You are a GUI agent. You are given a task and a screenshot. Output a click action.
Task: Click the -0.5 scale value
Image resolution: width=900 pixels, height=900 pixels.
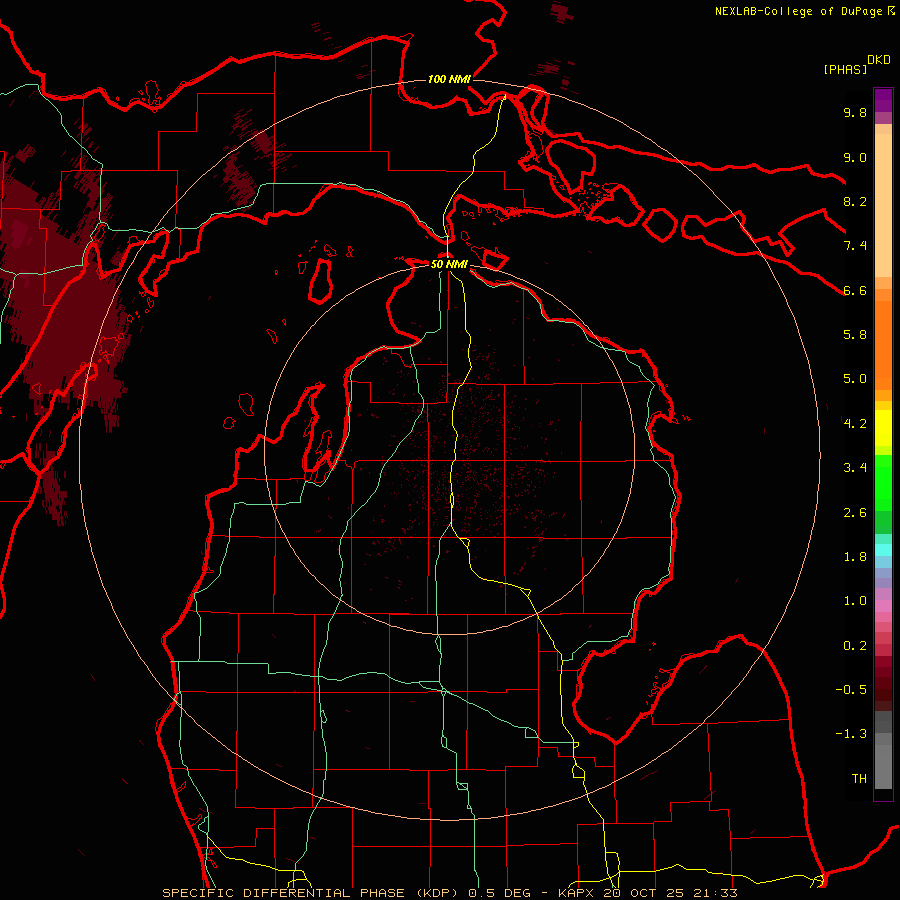(851, 690)
